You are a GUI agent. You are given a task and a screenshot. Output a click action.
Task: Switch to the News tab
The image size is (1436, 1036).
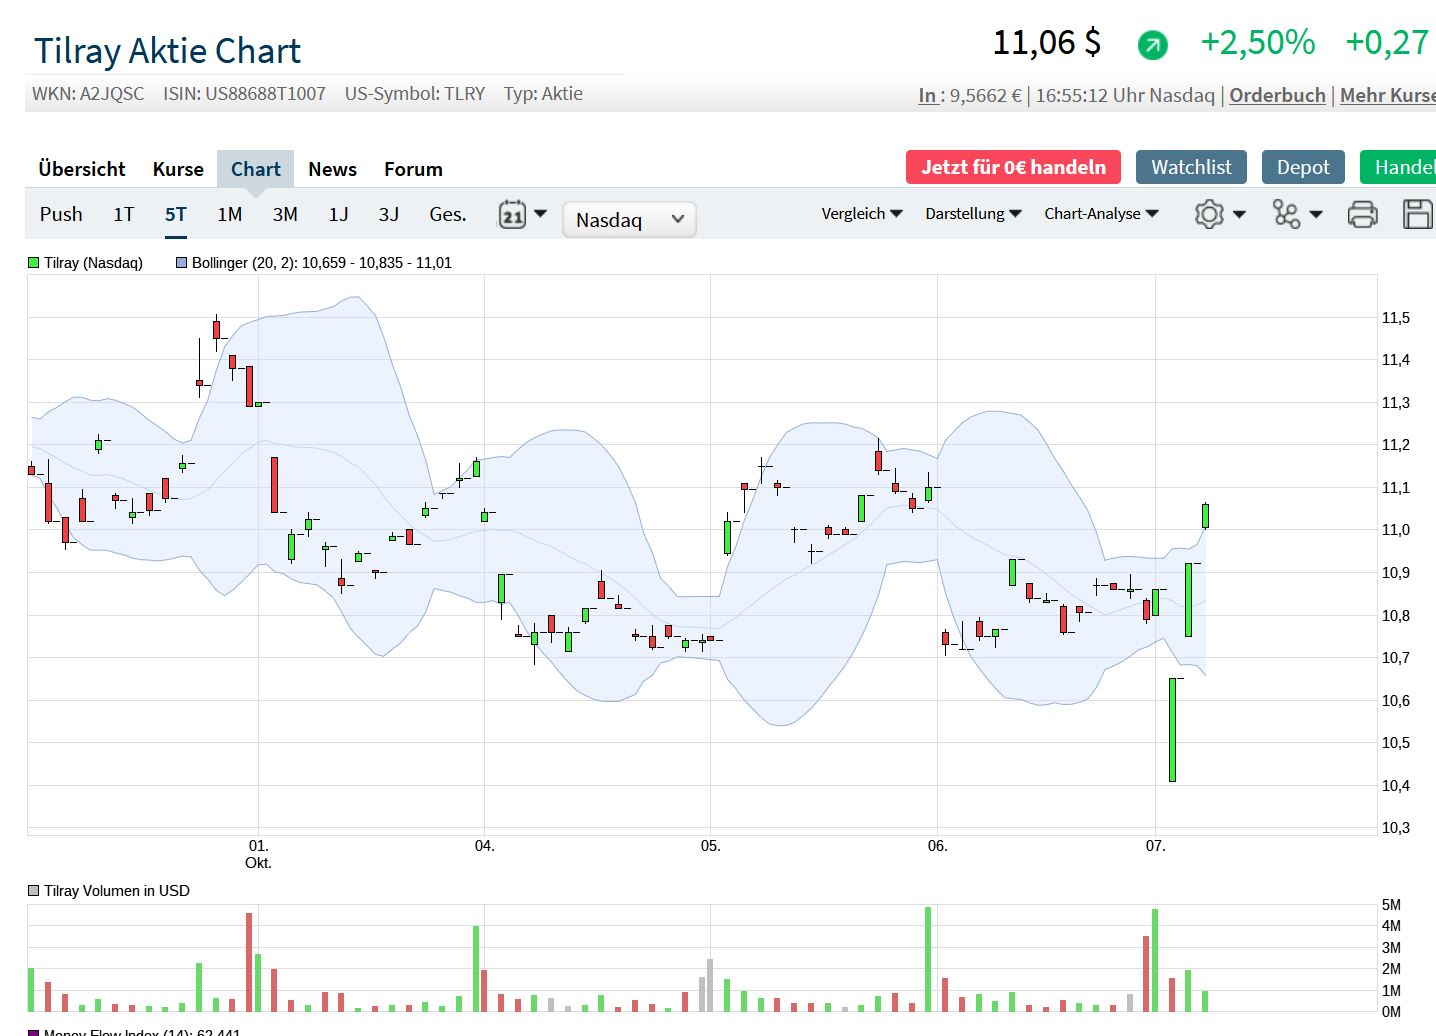point(332,169)
